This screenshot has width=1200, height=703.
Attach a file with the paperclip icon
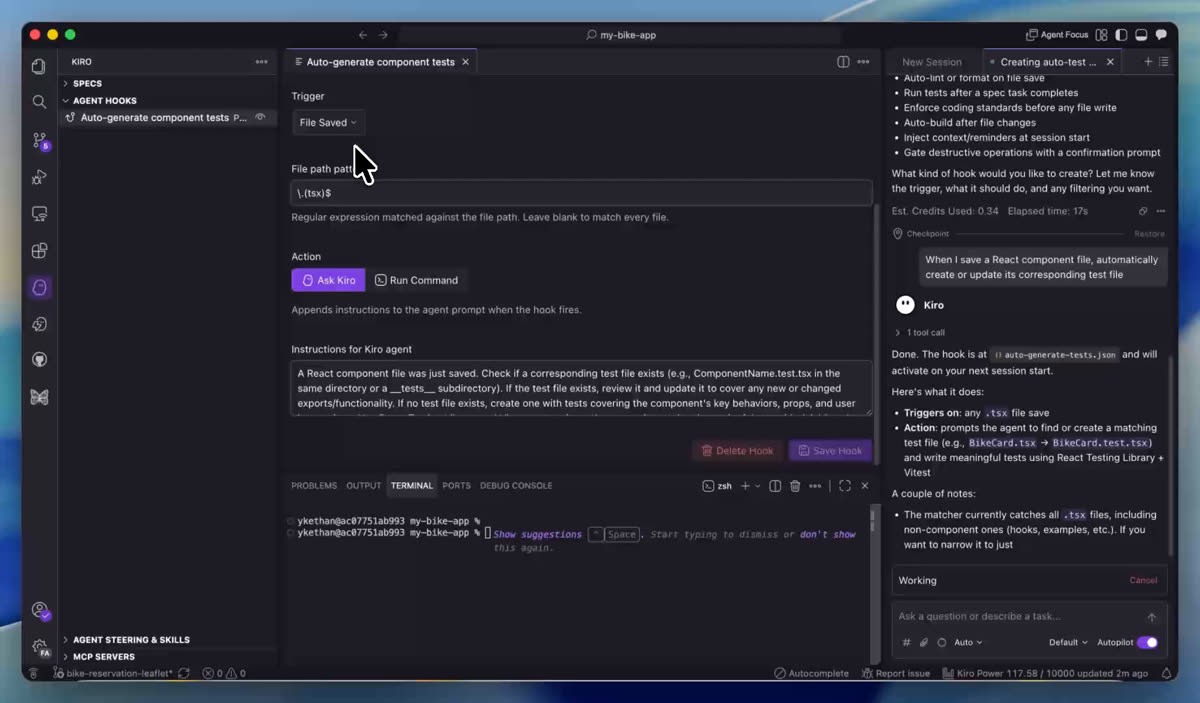pos(924,643)
